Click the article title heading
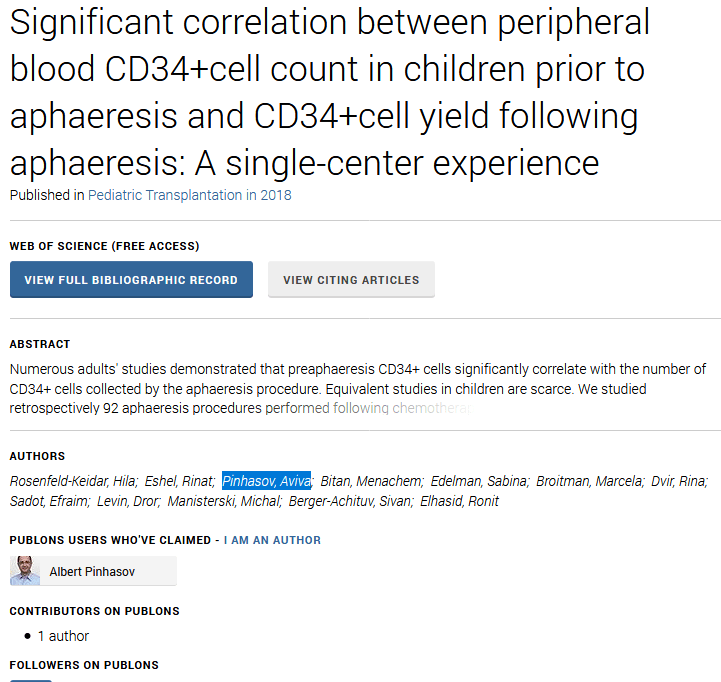This screenshot has height=682, width=721. [329, 92]
